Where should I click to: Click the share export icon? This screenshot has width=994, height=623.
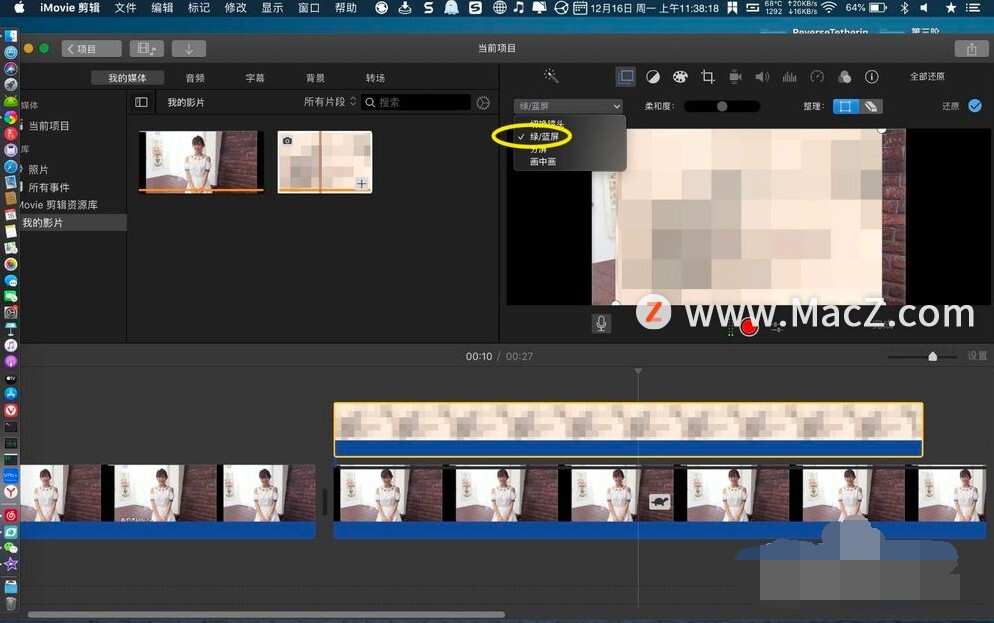pyautogui.click(x=971, y=49)
